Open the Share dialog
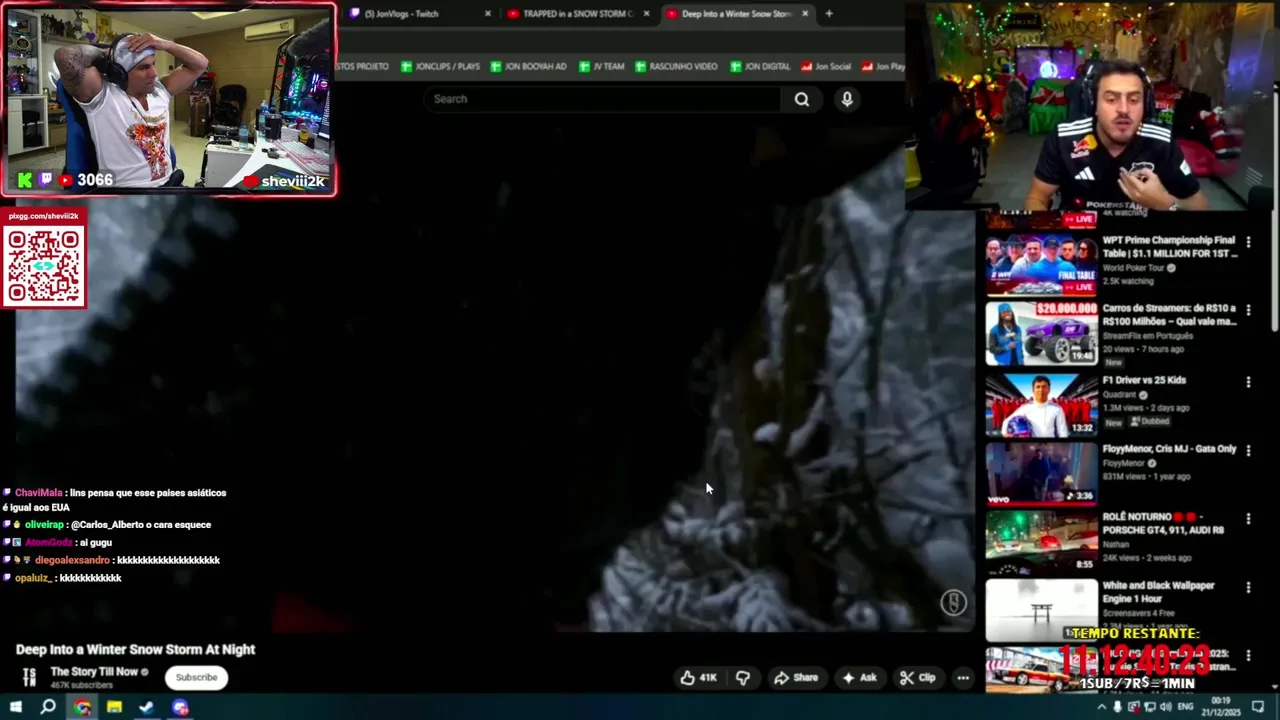 coord(796,677)
